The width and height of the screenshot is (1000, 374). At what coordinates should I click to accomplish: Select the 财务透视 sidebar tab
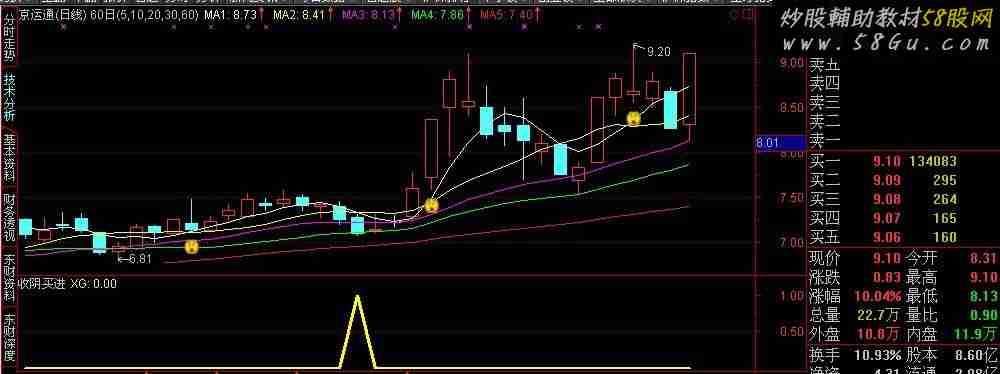(x=9, y=220)
